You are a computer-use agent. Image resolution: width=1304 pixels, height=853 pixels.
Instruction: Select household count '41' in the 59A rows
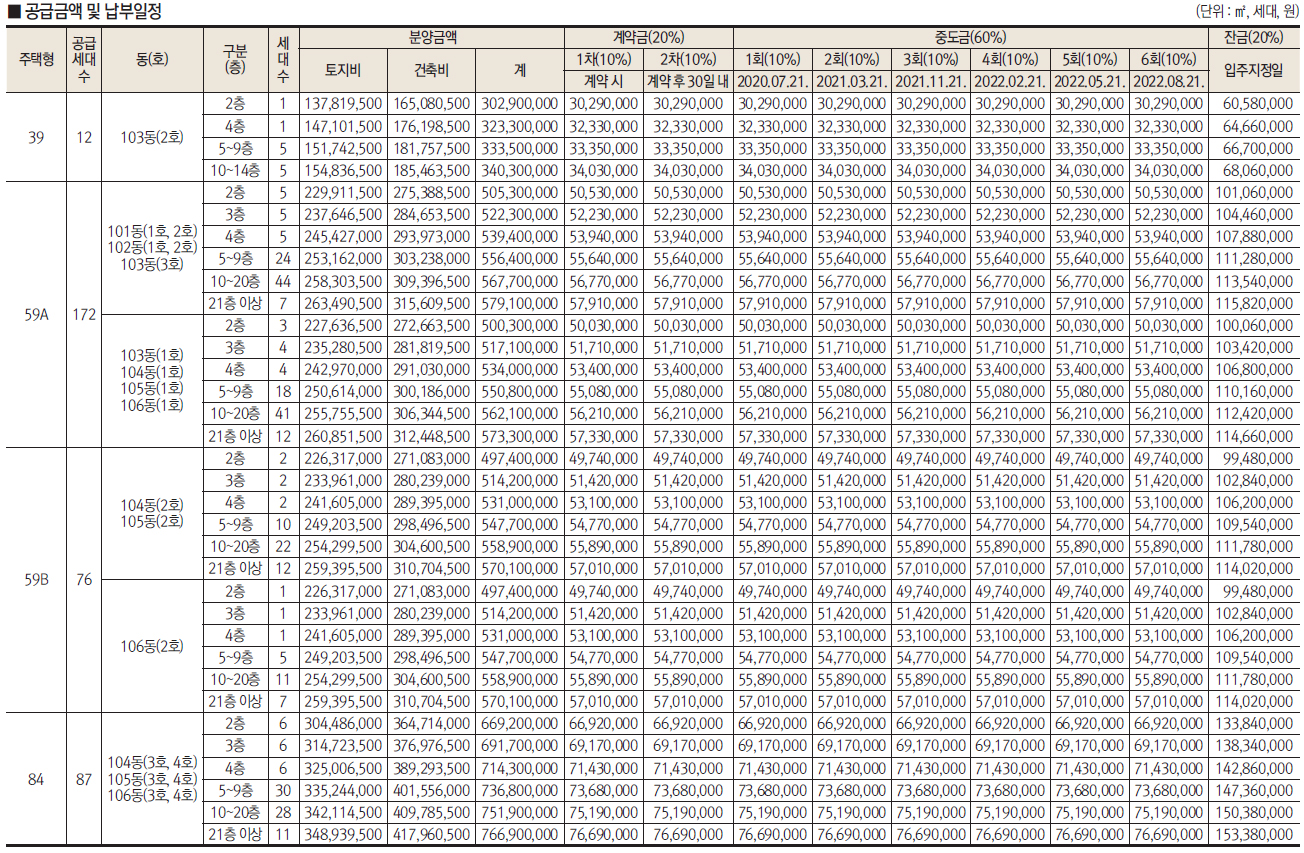[283, 414]
